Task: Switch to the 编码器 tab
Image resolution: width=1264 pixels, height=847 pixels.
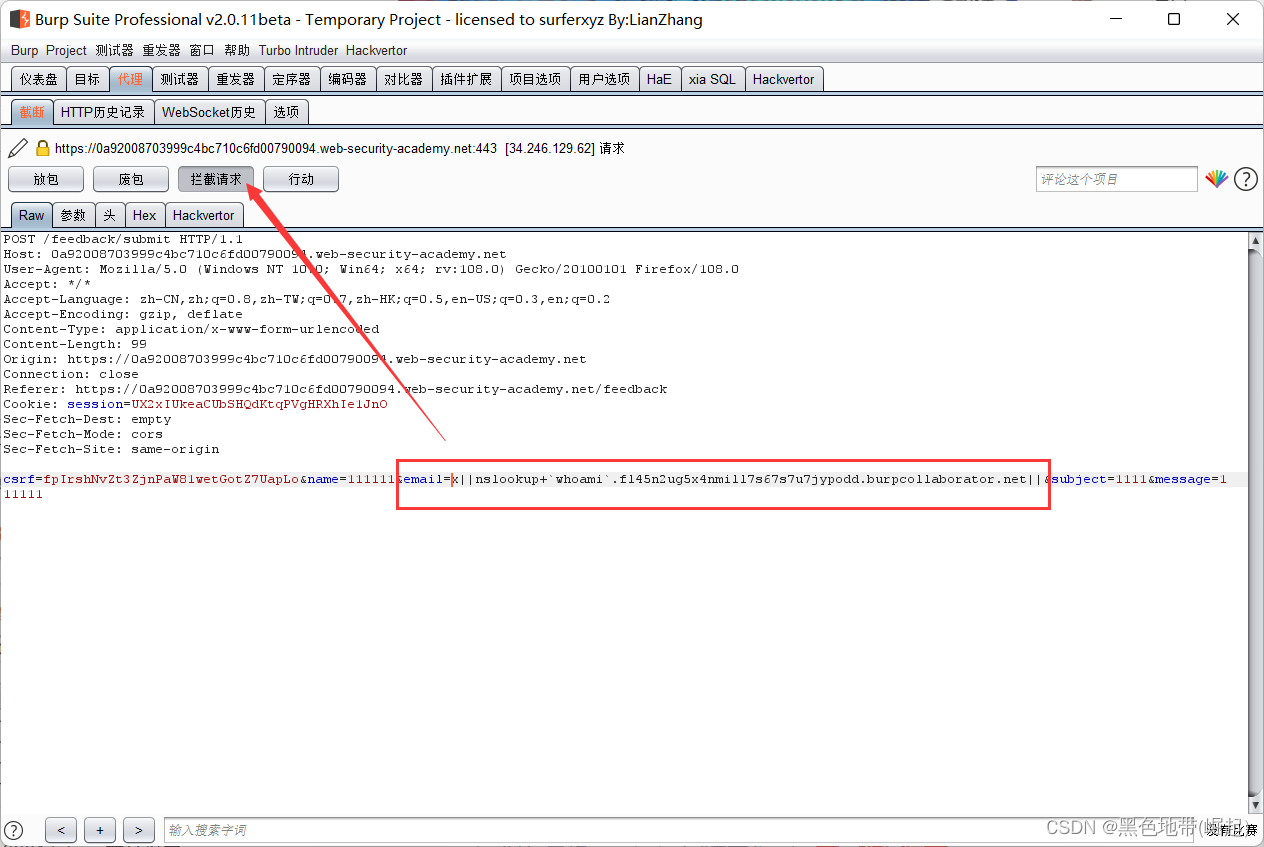Action: click(348, 79)
